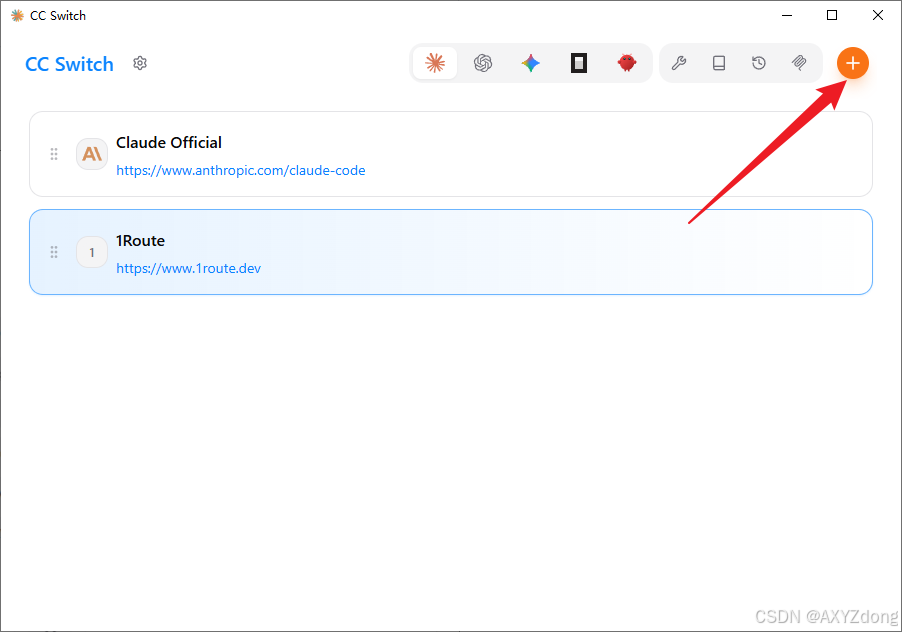Click the CC Switch title bar app icon

[17, 16]
